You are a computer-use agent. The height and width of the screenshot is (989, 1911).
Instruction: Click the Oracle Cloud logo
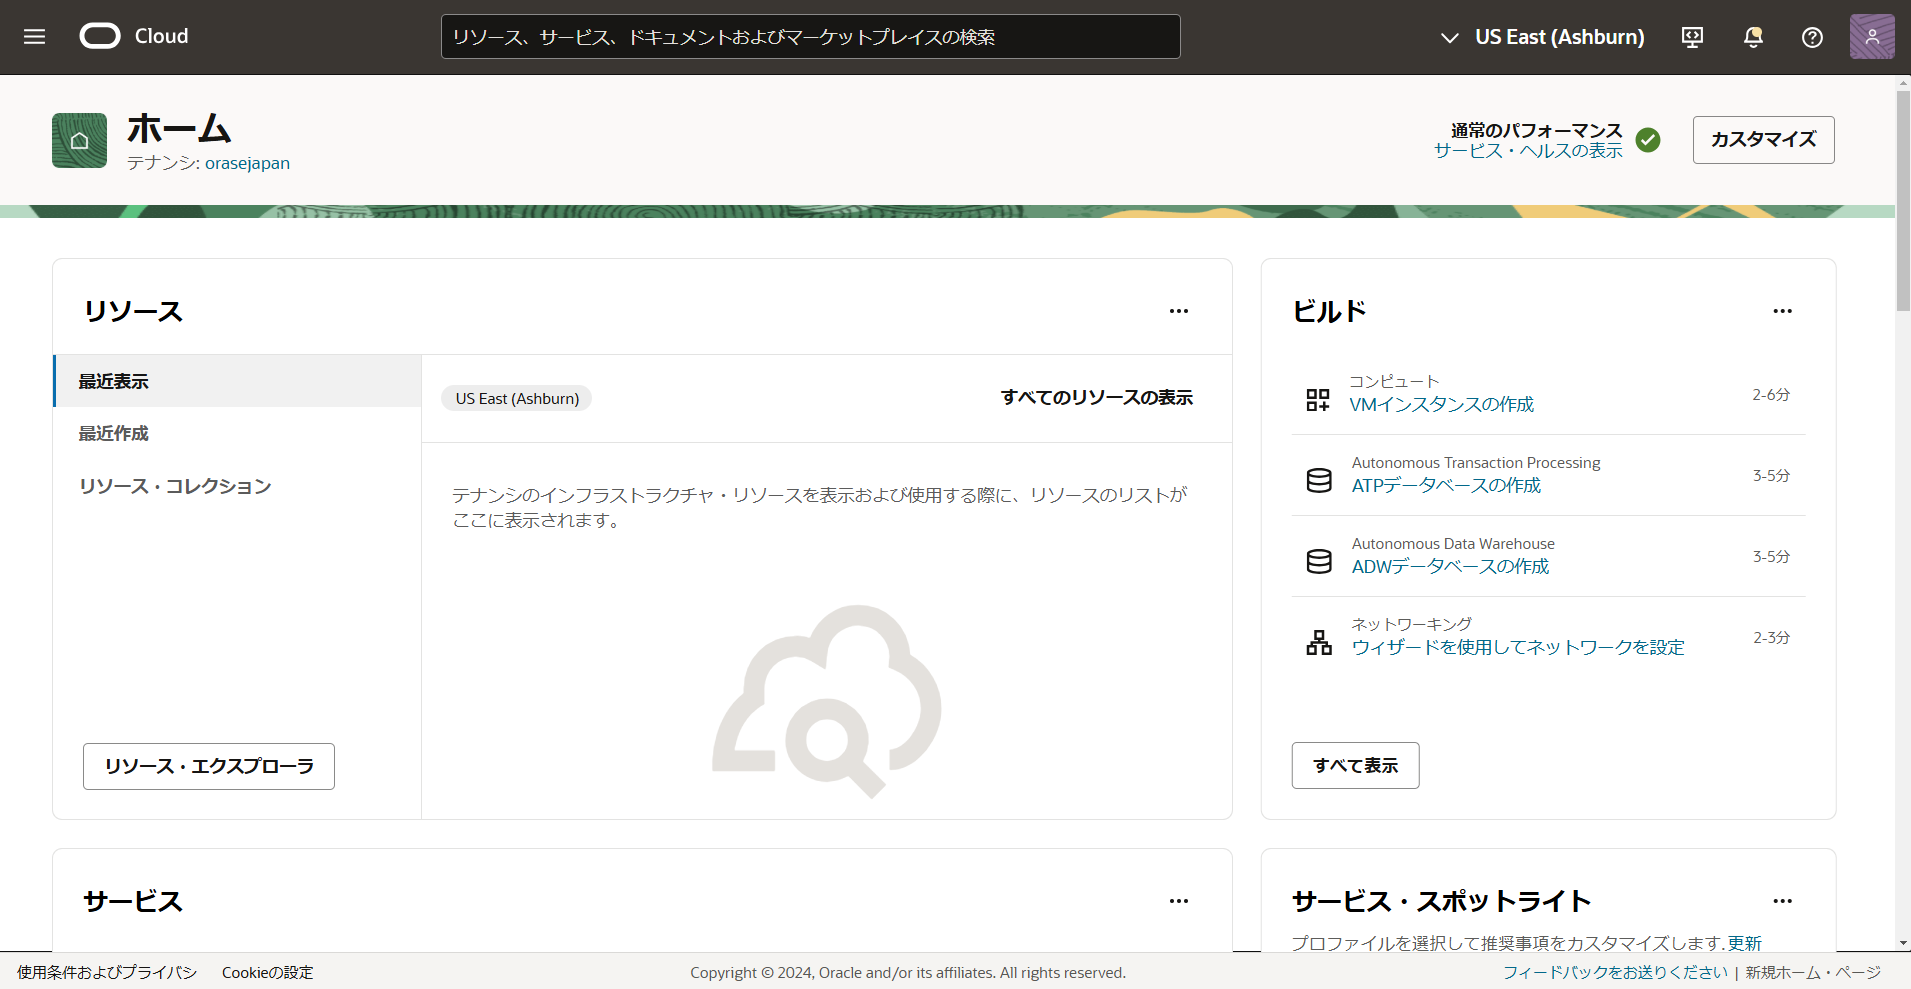pos(134,36)
